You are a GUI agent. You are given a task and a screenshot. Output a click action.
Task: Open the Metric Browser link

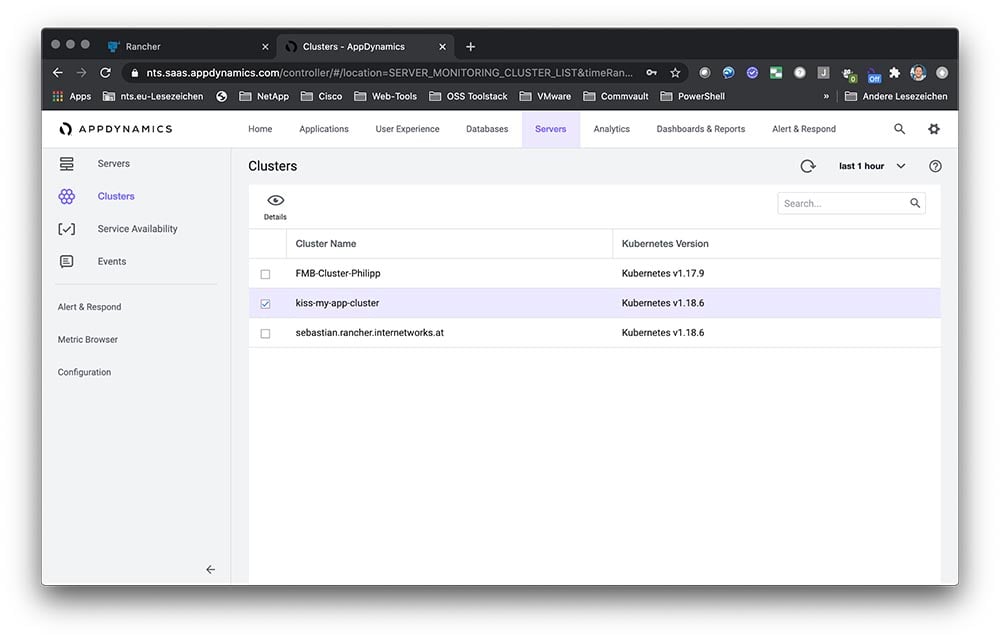click(x=88, y=340)
